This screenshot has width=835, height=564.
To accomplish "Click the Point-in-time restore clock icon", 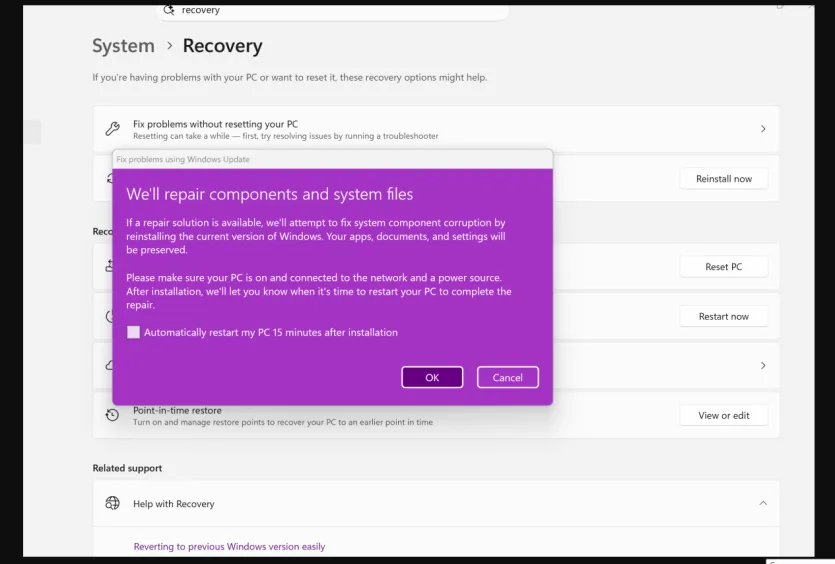I will coord(112,415).
